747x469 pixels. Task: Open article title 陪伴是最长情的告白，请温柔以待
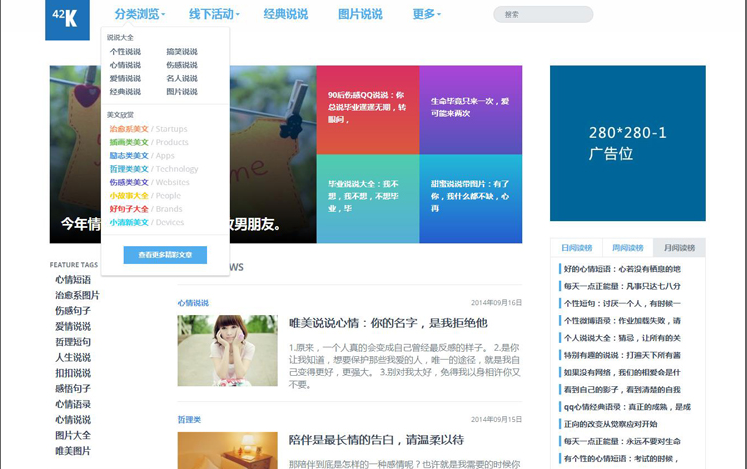[376, 440]
